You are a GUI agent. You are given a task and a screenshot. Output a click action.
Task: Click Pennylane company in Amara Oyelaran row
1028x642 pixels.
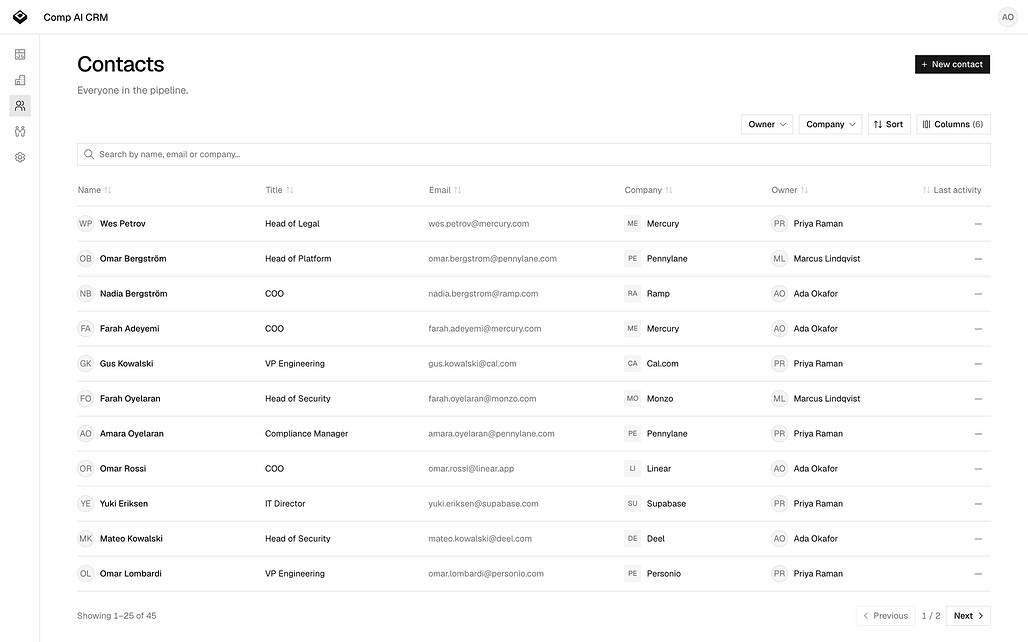click(x=667, y=433)
